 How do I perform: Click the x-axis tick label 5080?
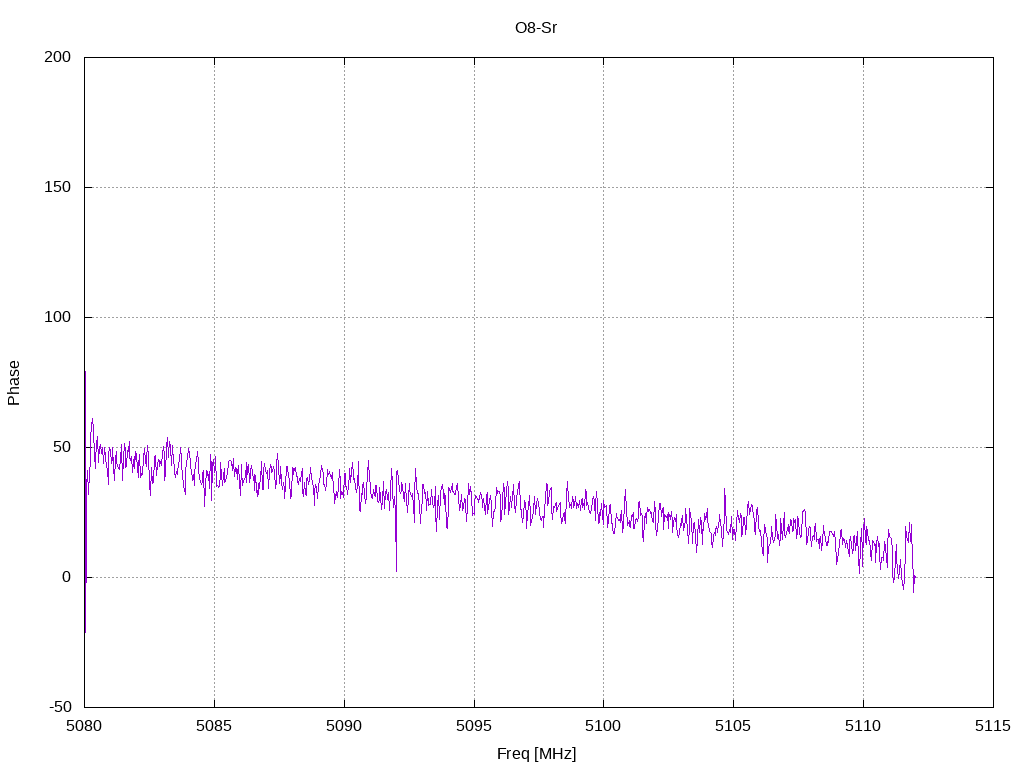click(84, 726)
